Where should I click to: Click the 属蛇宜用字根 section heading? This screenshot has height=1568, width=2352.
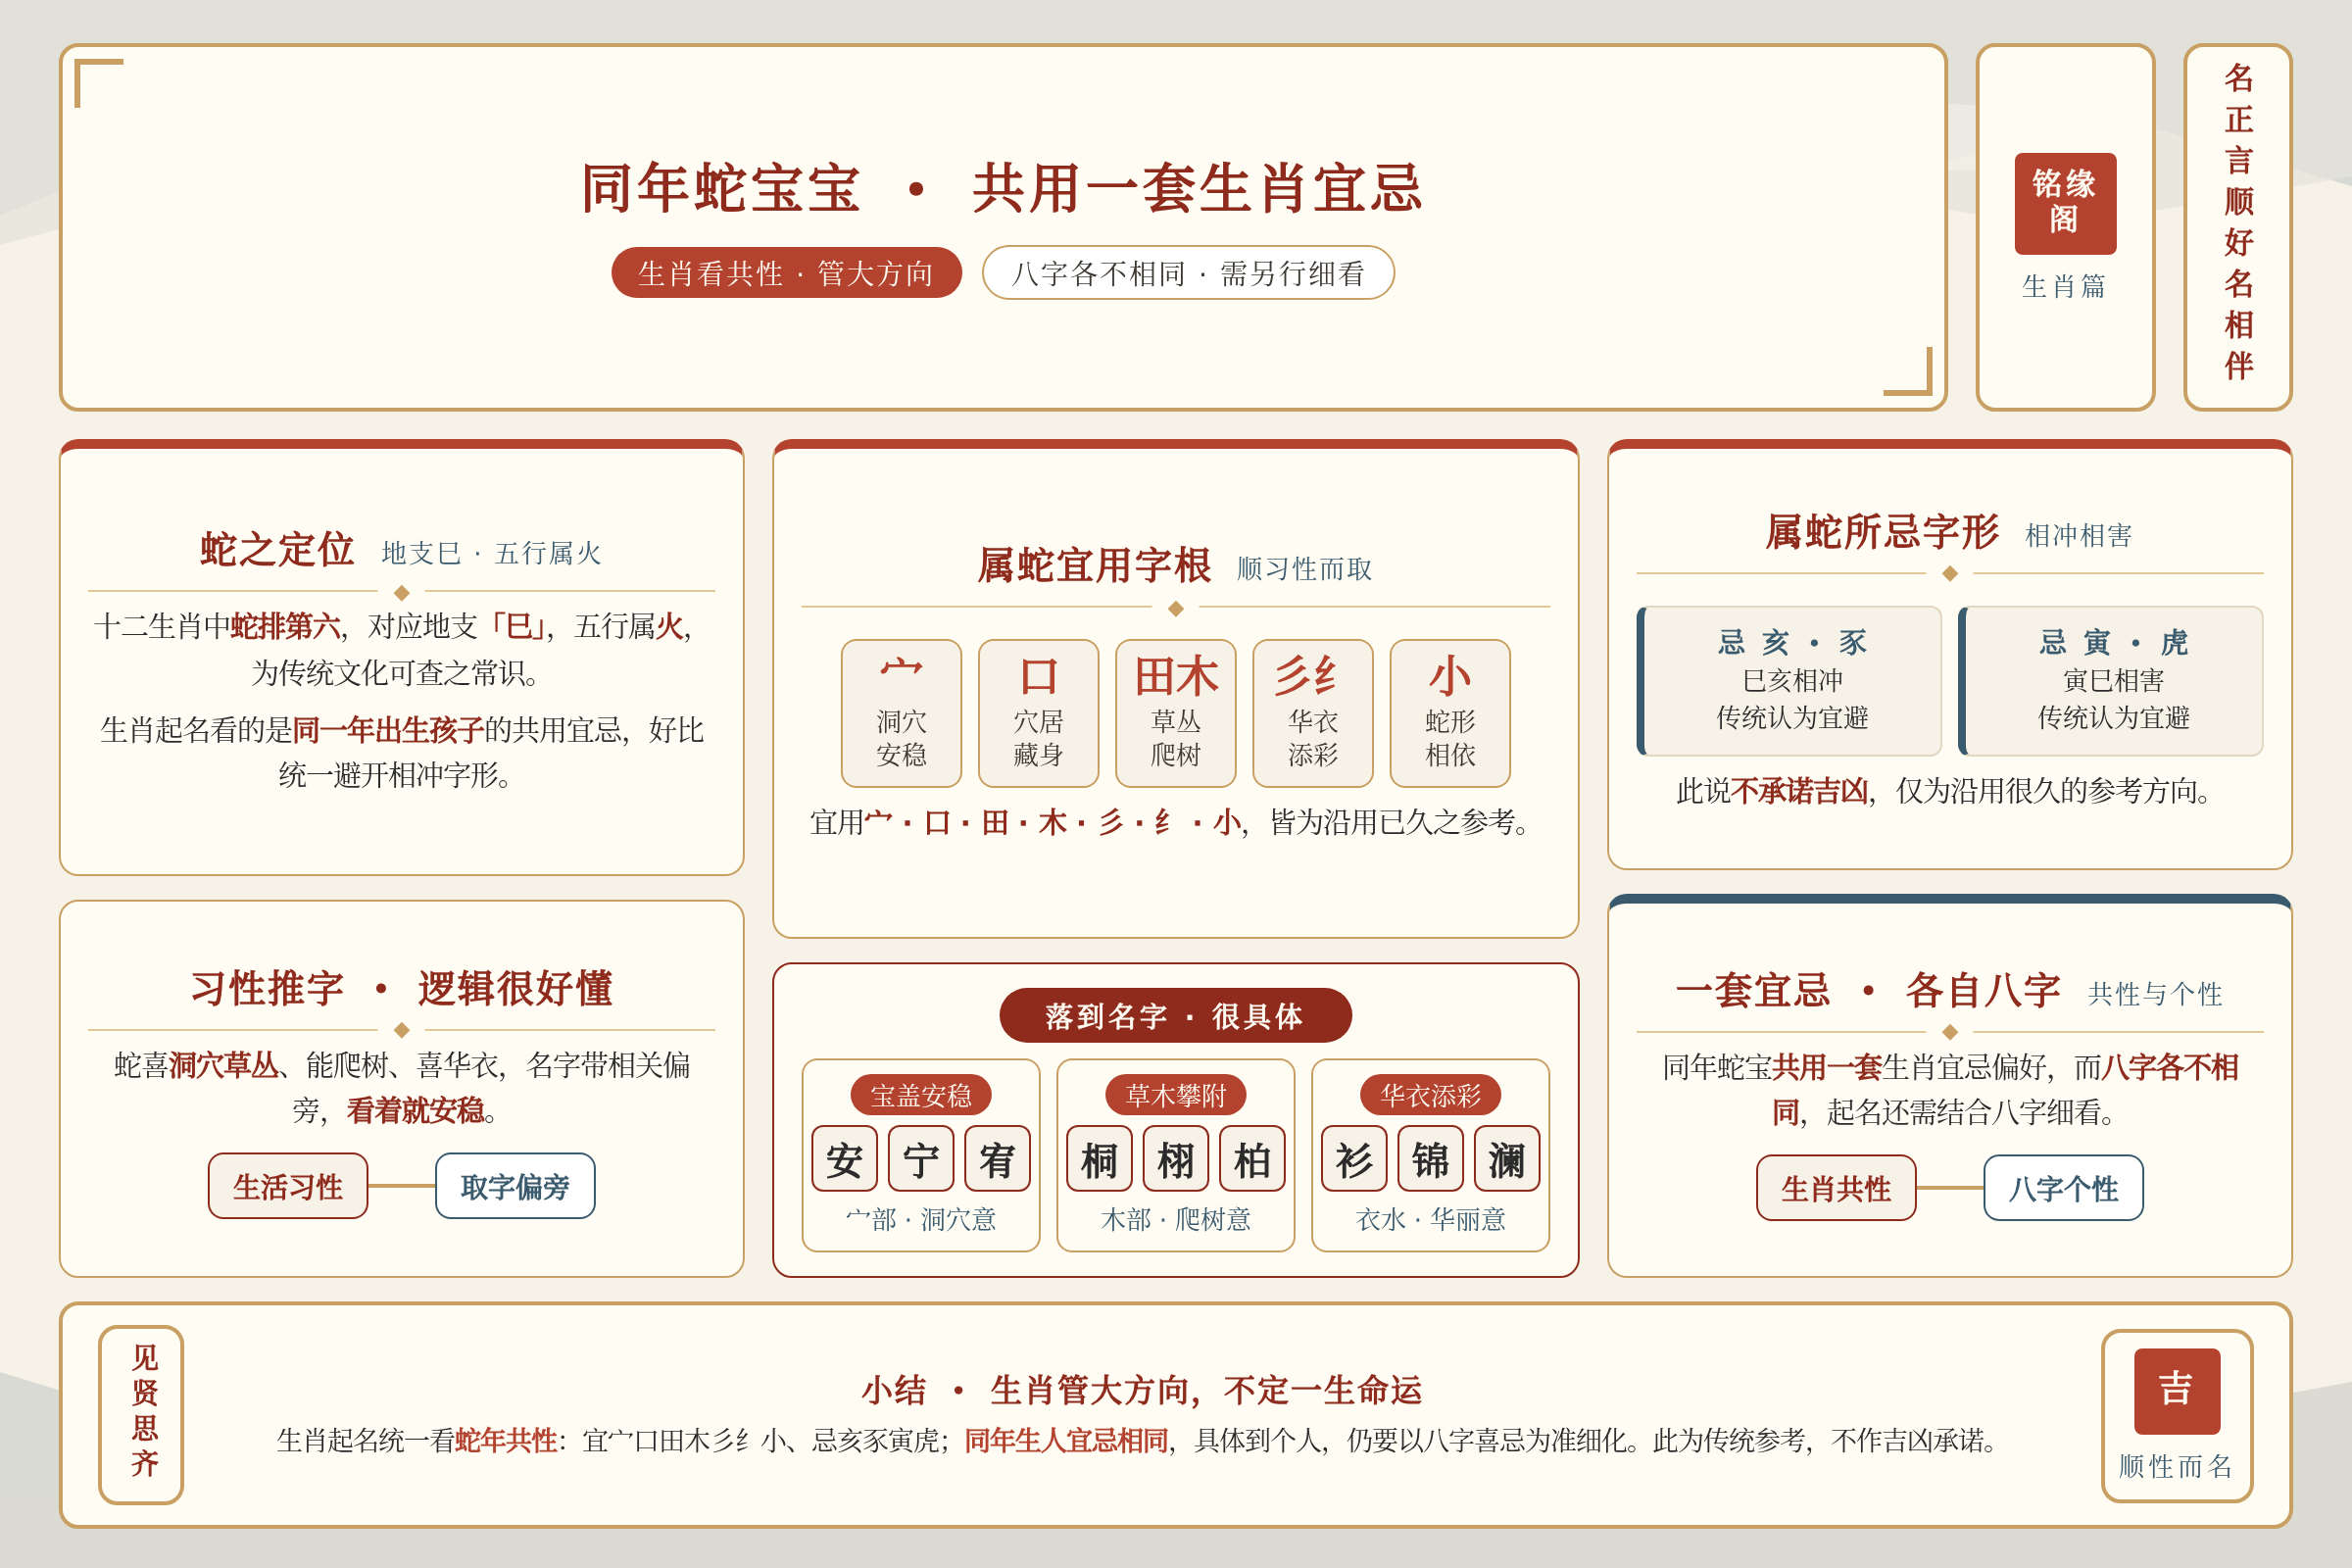(x=1094, y=565)
